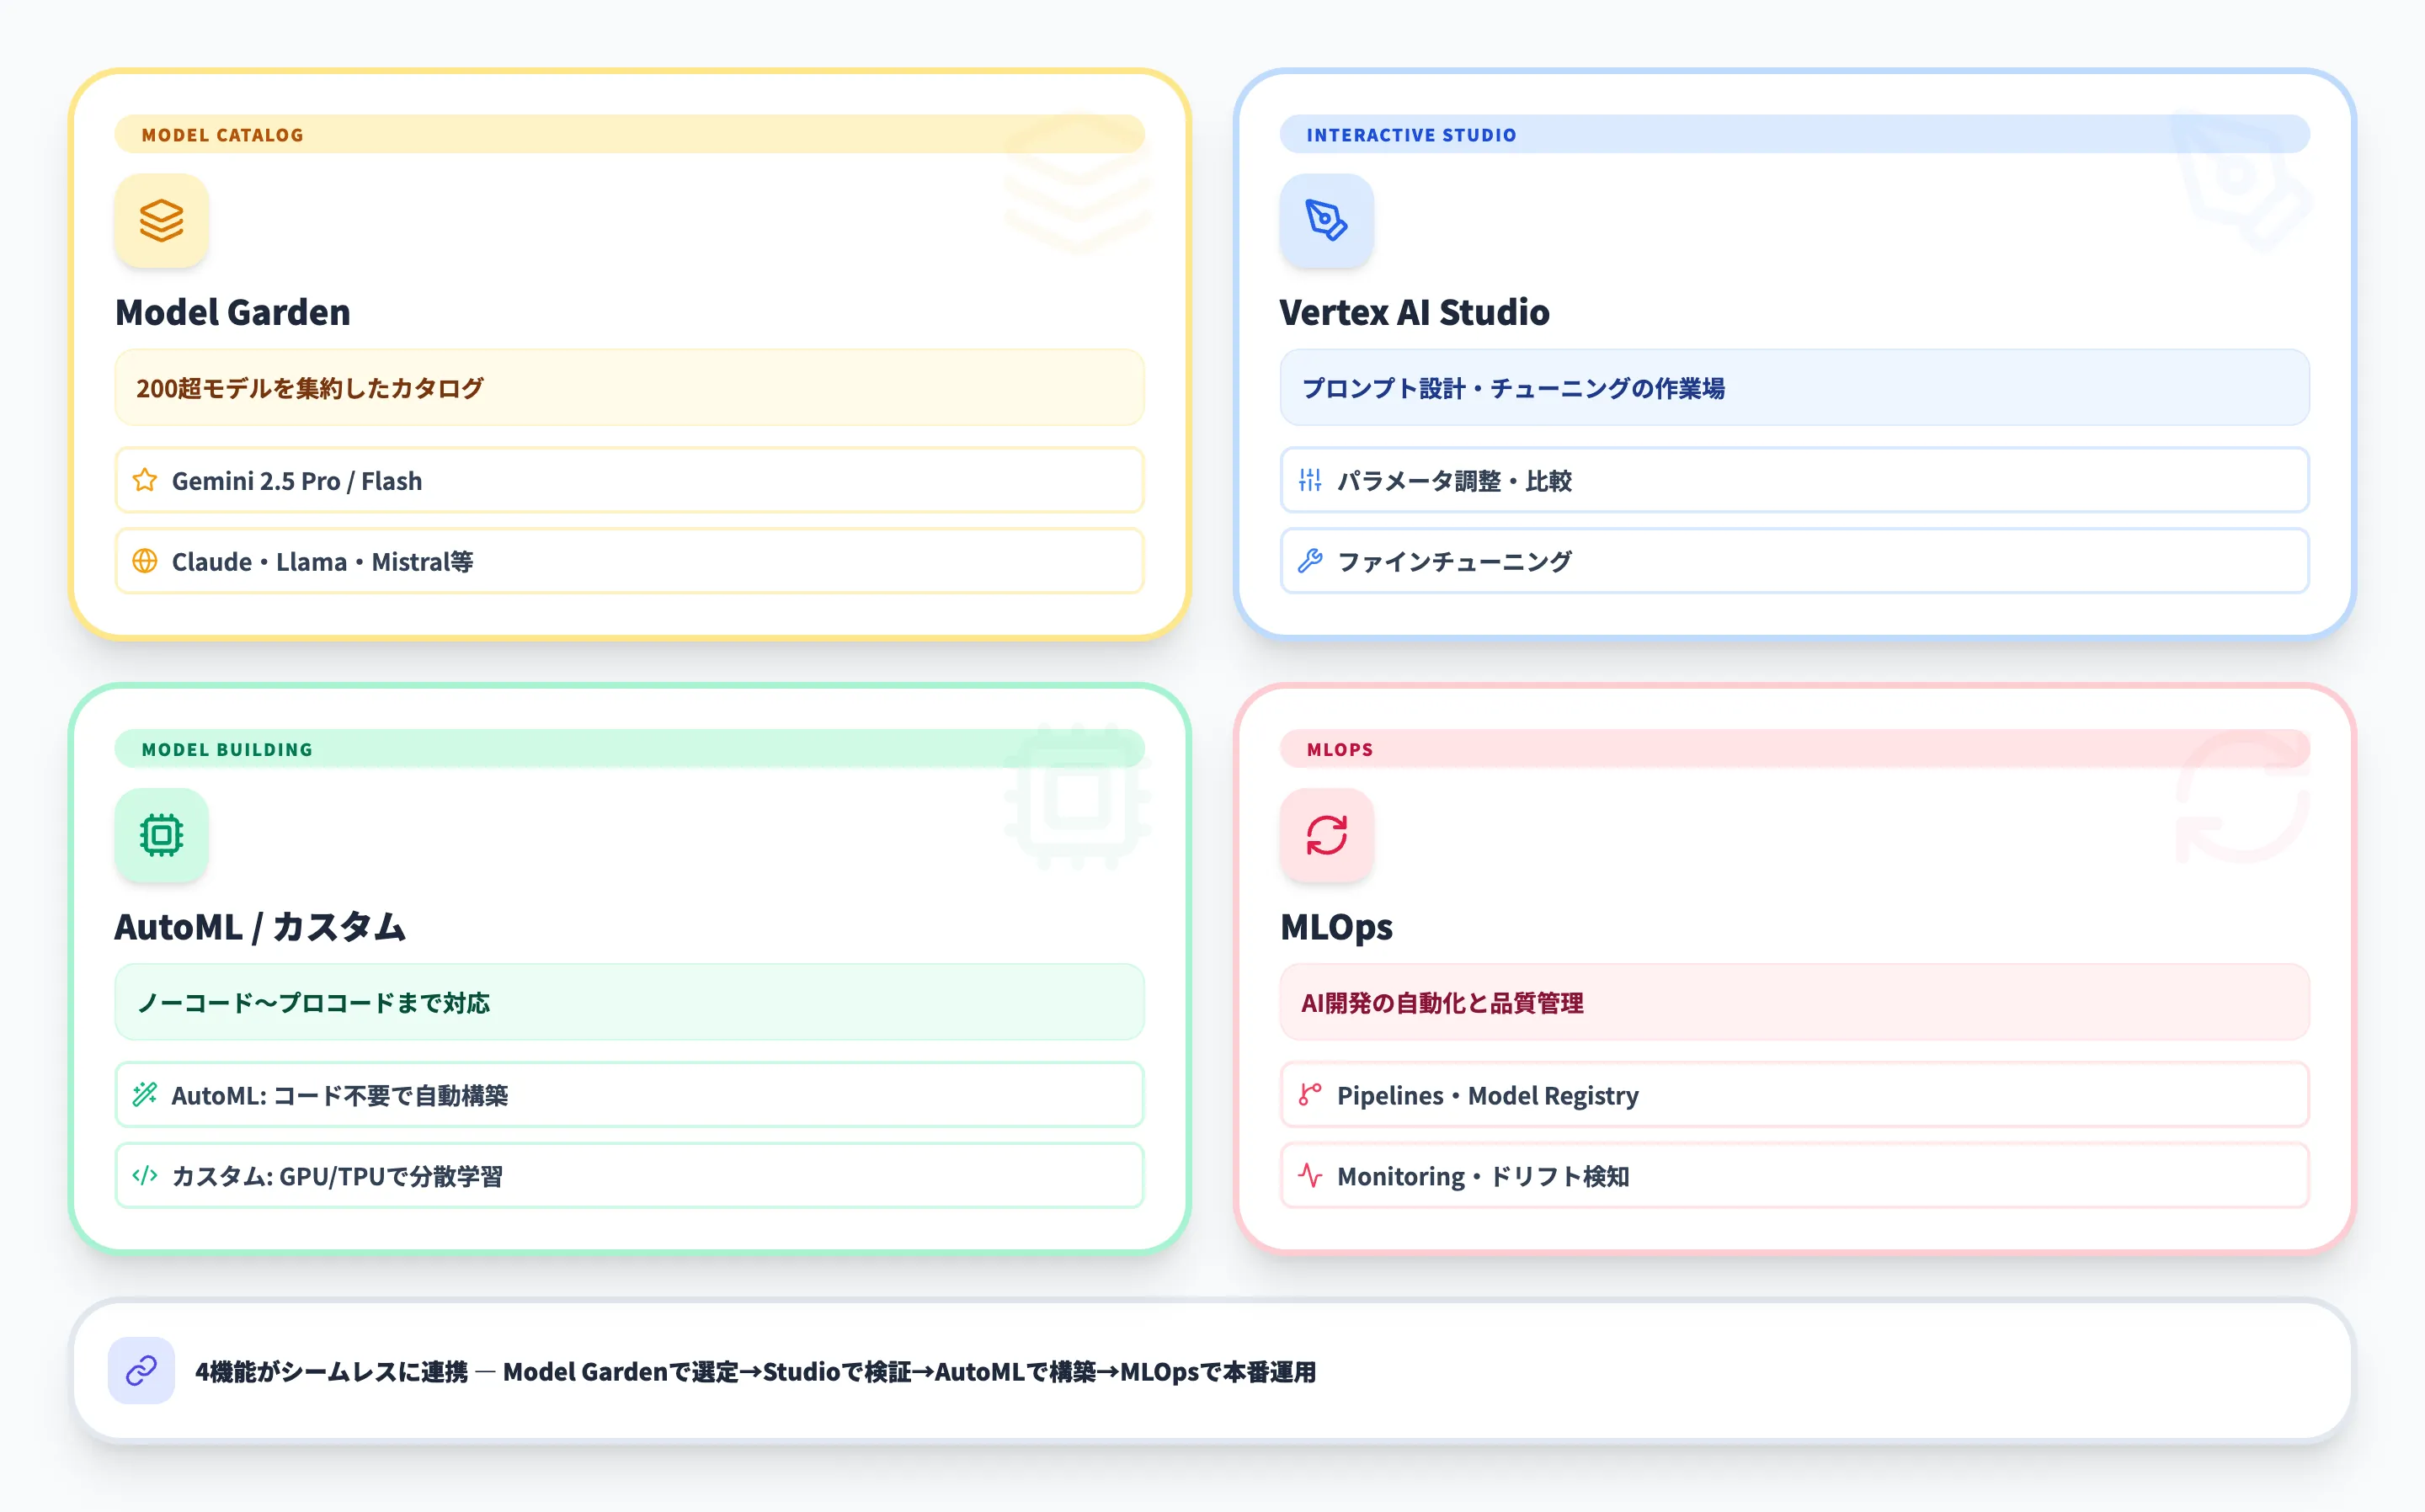Select the MODEL CATALOG label tag
Image resolution: width=2425 pixels, height=1512 pixels.
click(x=222, y=135)
